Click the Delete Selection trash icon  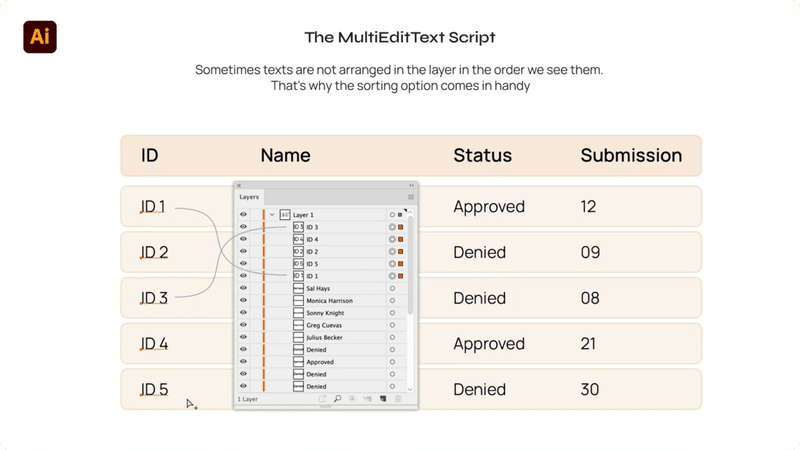point(398,399)
